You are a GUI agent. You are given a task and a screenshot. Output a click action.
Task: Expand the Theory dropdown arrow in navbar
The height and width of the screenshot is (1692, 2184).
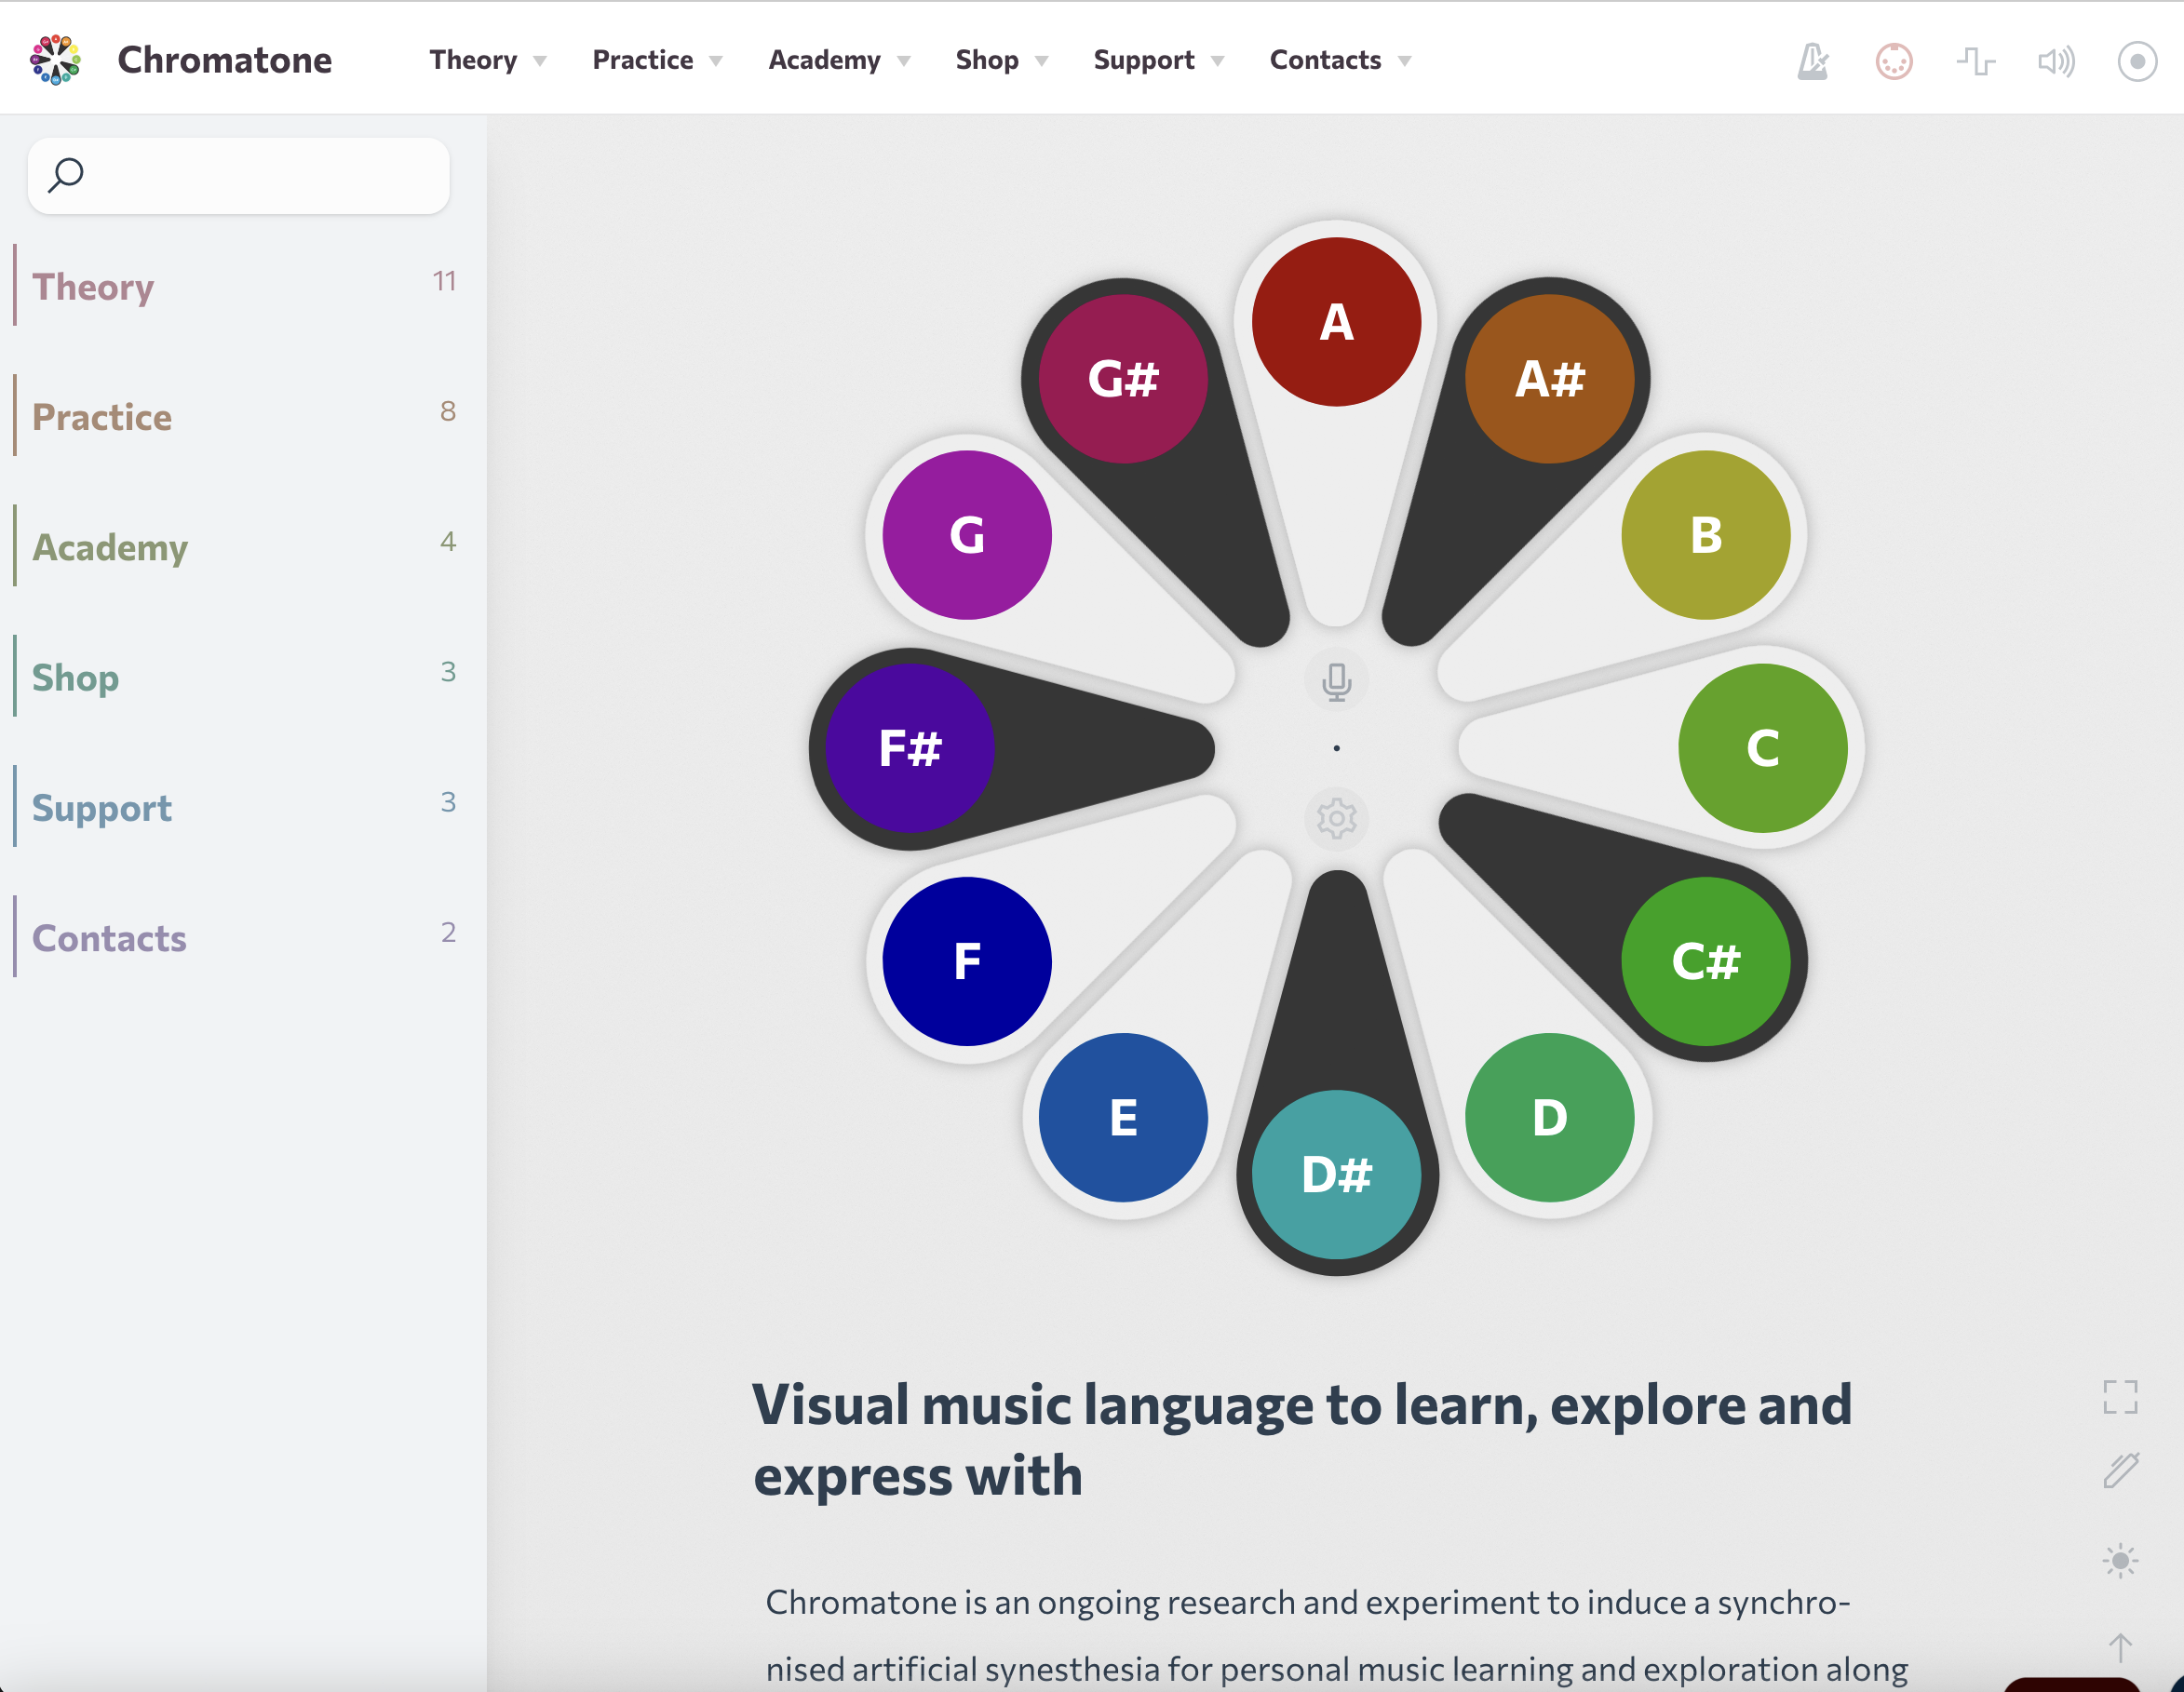click(x=540, y=62)
